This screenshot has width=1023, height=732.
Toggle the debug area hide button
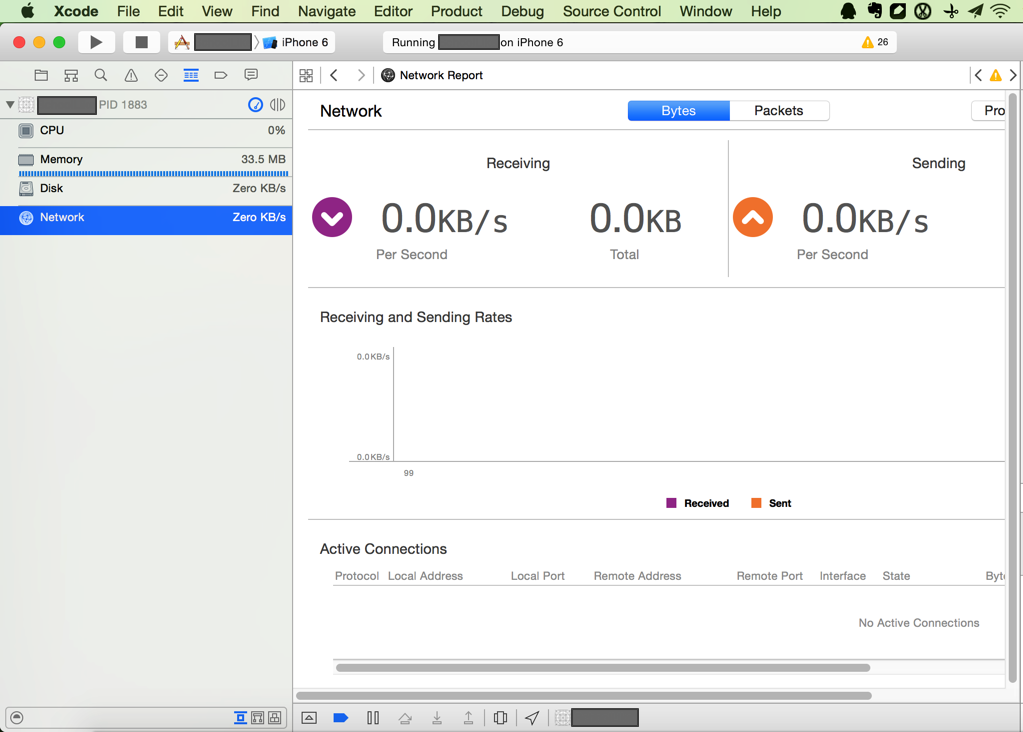click(309, 718)
